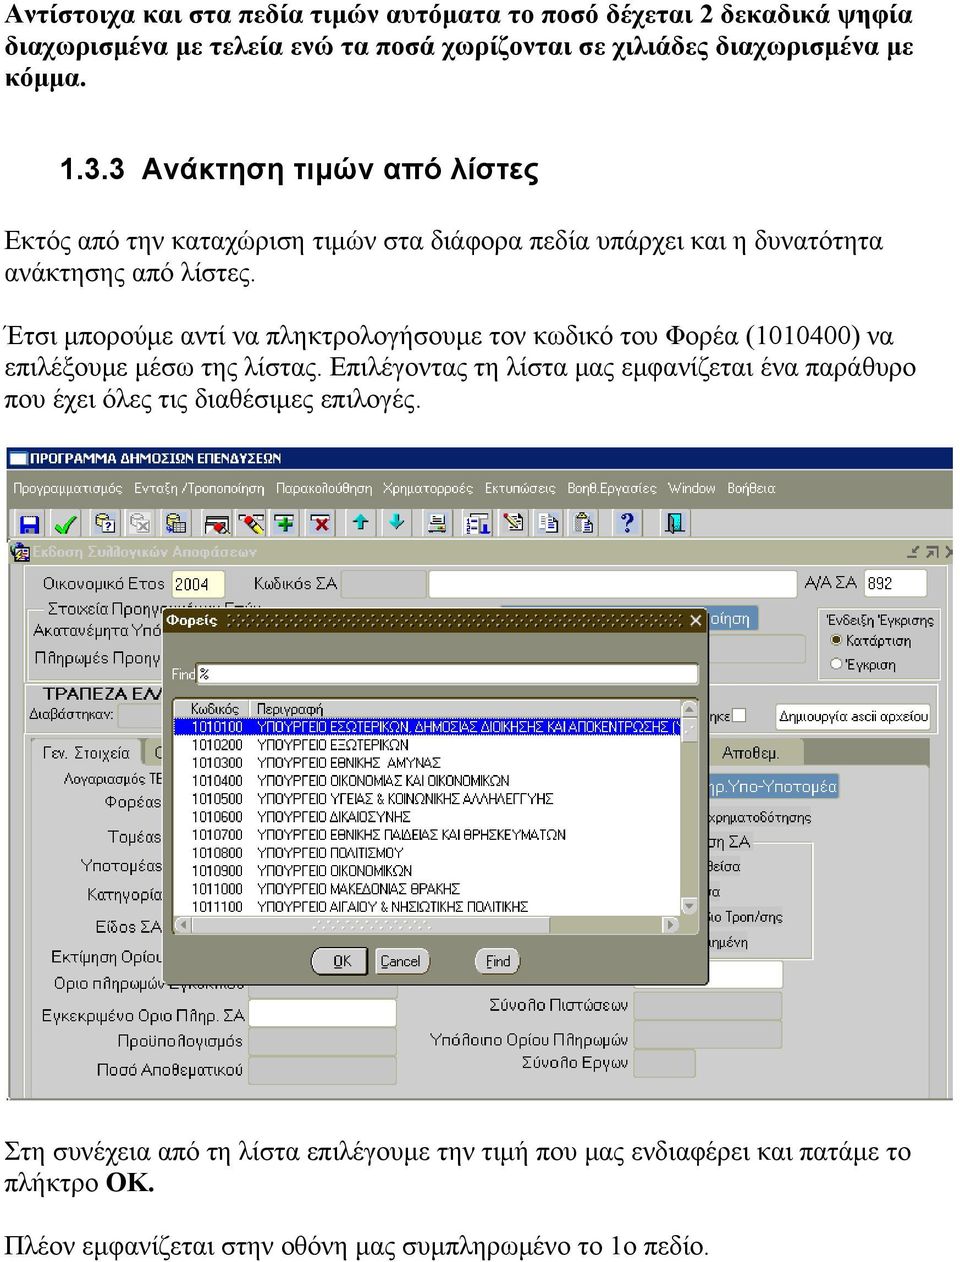Open the Βοηθ.Εργασίες menu
This screenshot has width=960, height=1262.
click(612, 489)
